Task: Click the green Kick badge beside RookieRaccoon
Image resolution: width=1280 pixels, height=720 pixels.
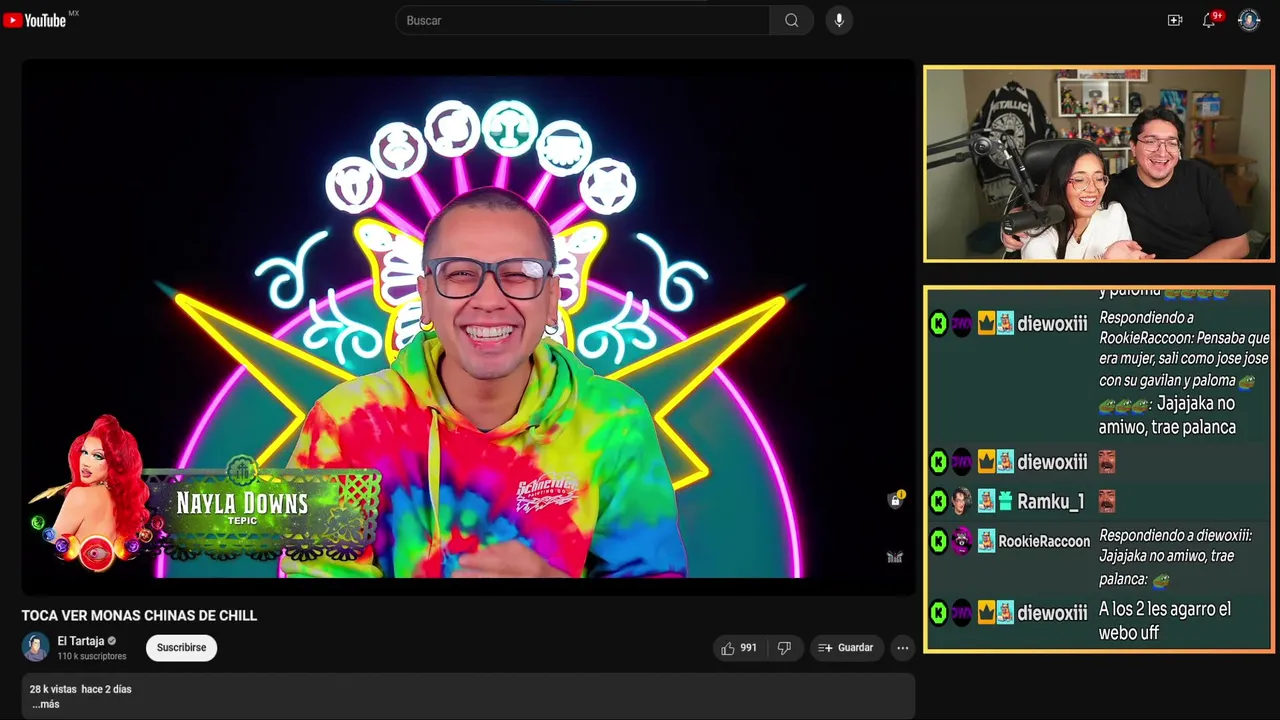Action: click(x=938, y=541)
